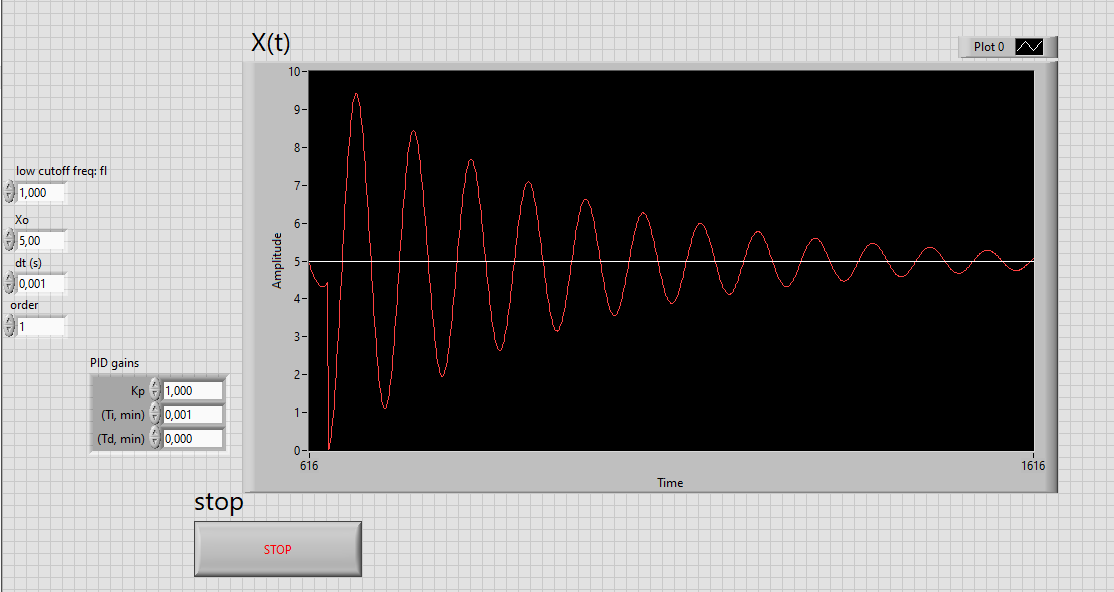Click the Ti, min stepper arrows

coord(155,414)
